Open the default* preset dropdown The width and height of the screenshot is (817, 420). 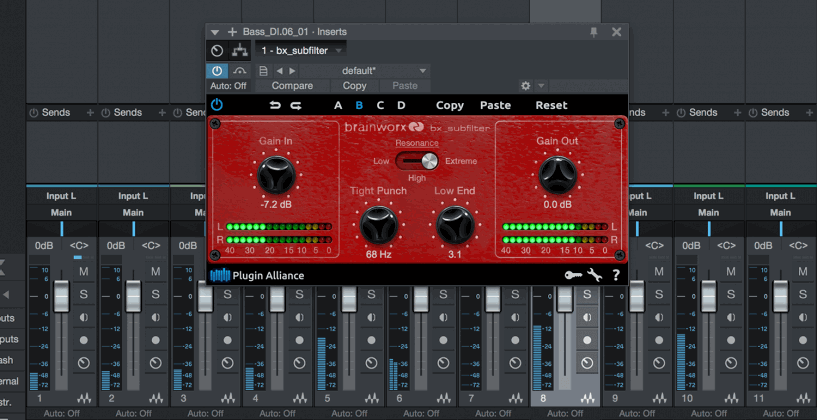click(x=365, y=71)
